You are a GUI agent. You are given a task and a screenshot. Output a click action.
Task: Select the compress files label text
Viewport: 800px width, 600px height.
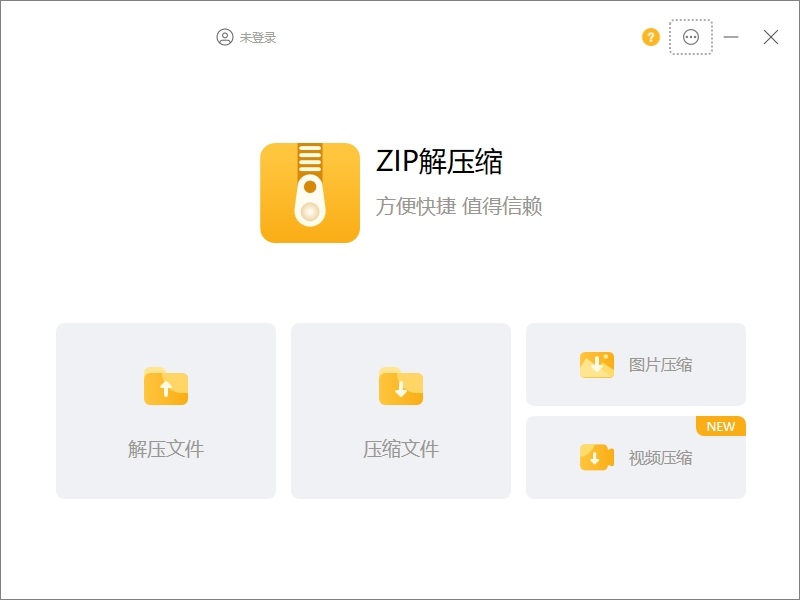coord(399,449)
